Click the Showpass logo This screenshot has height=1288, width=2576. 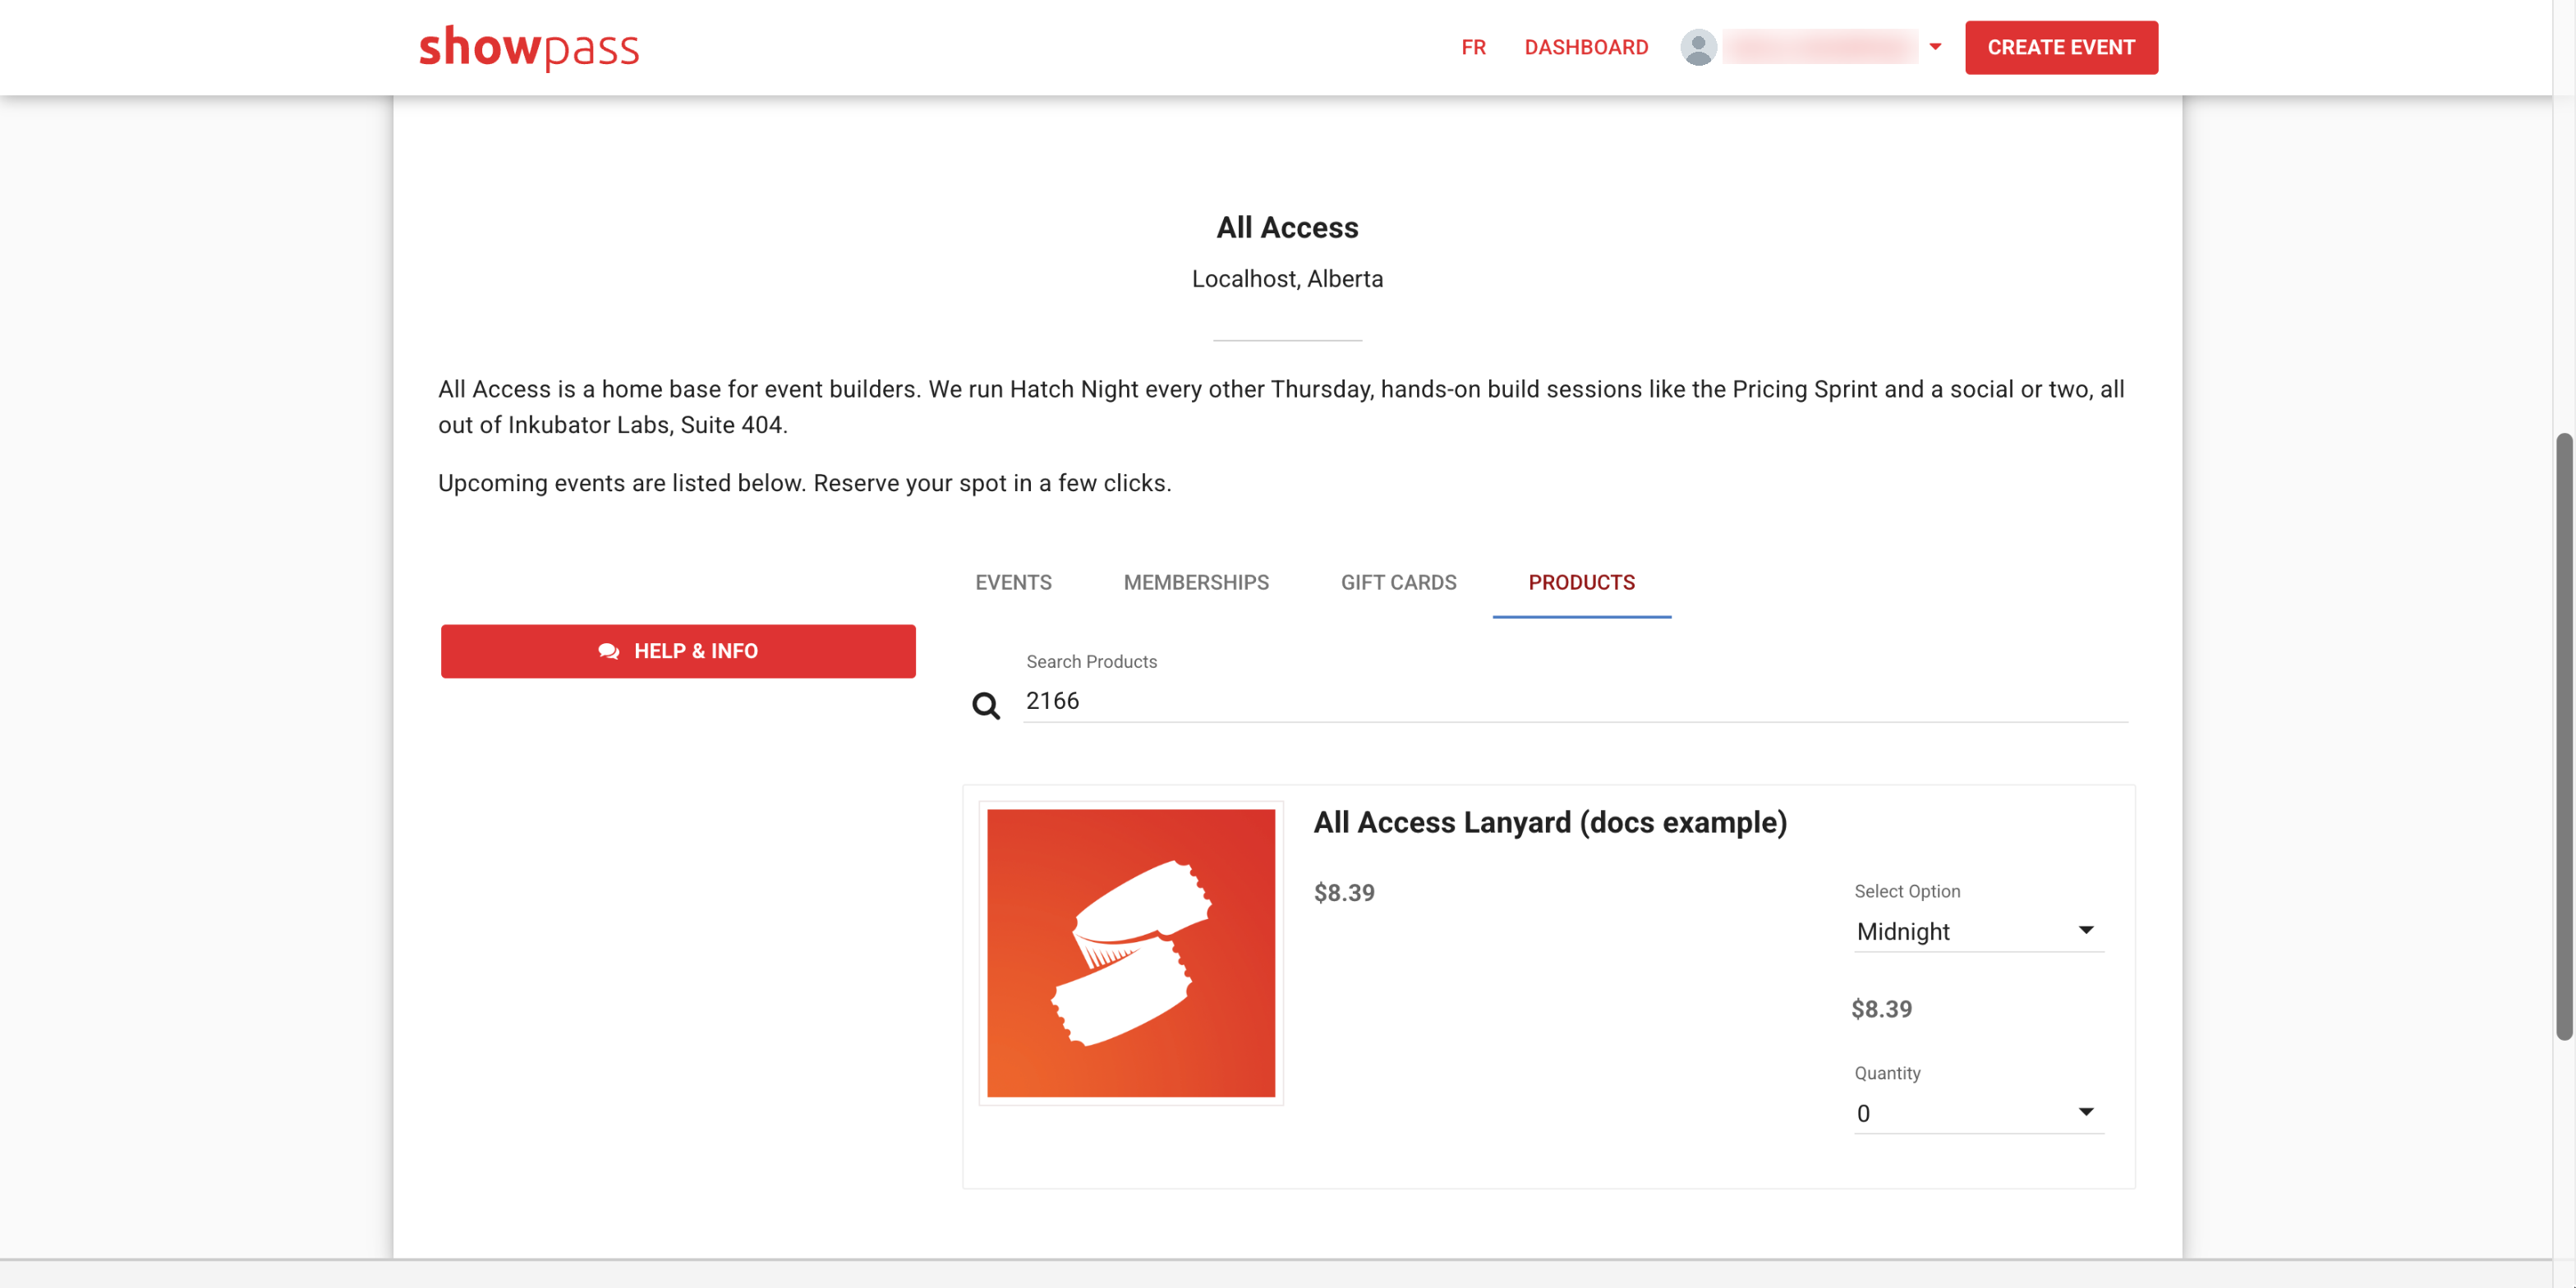pos(528,47)
